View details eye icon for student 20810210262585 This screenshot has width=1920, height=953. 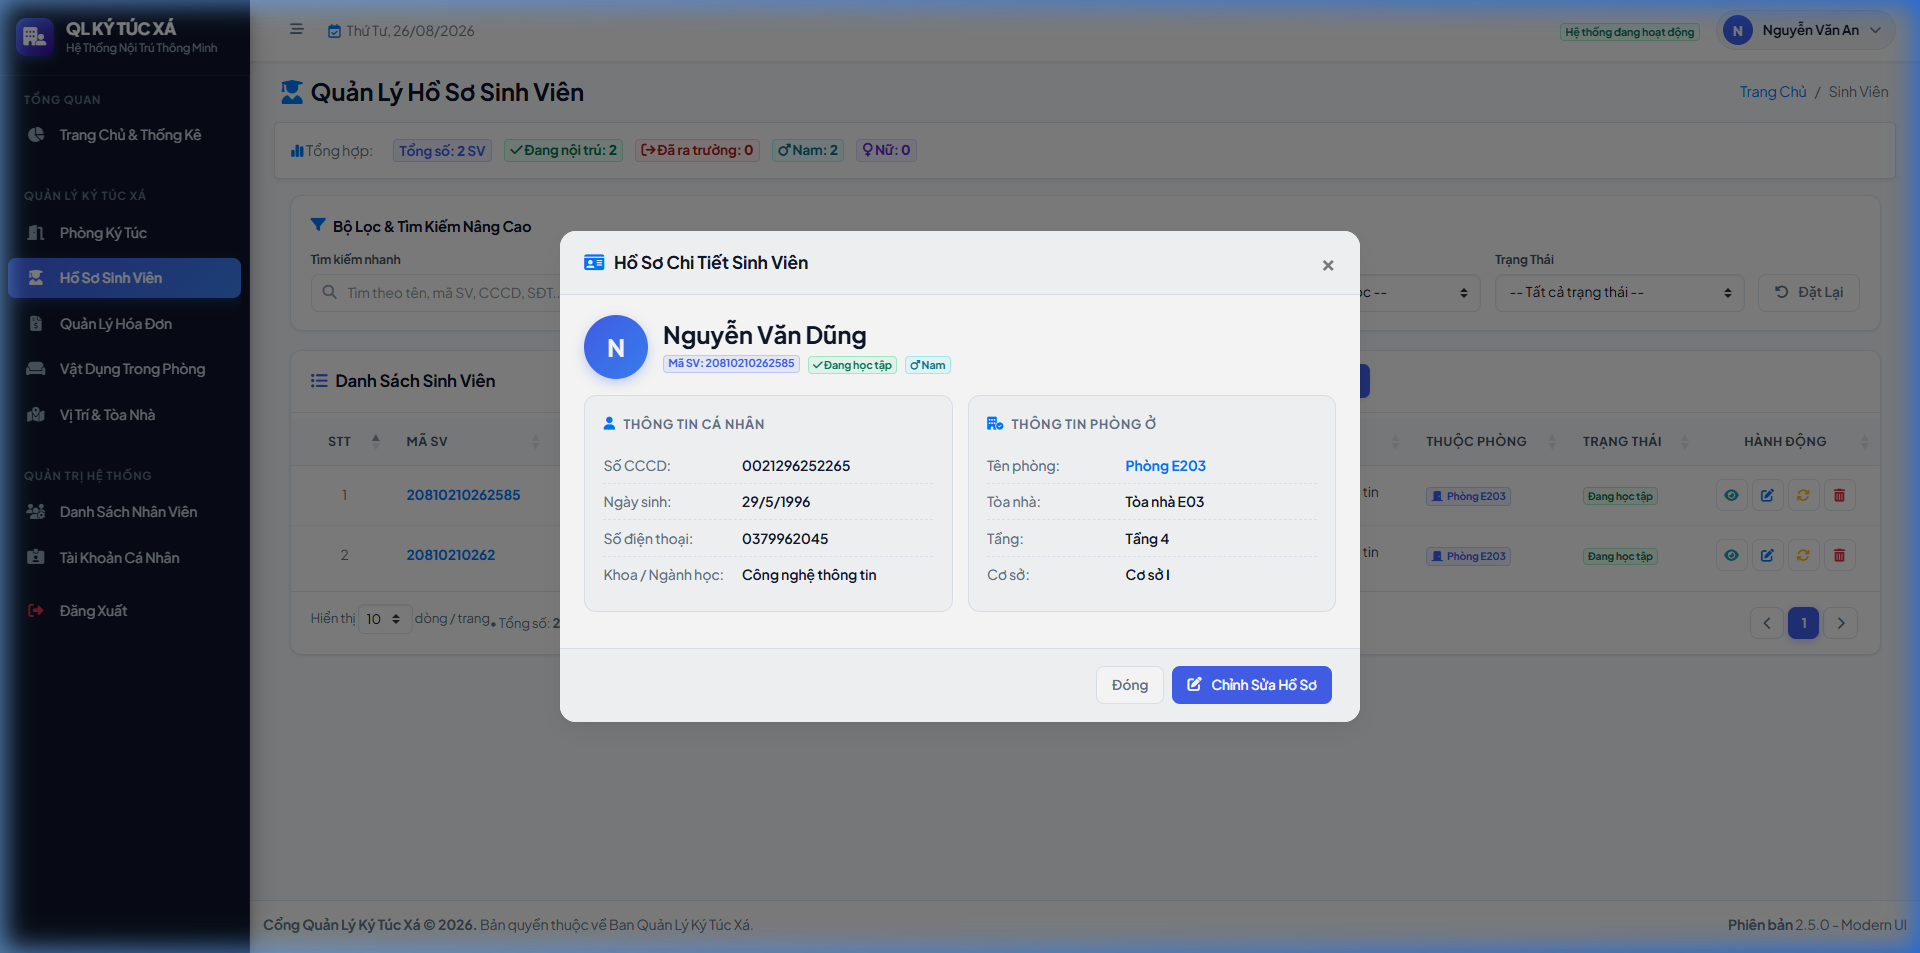click(x=1731, y=496)
